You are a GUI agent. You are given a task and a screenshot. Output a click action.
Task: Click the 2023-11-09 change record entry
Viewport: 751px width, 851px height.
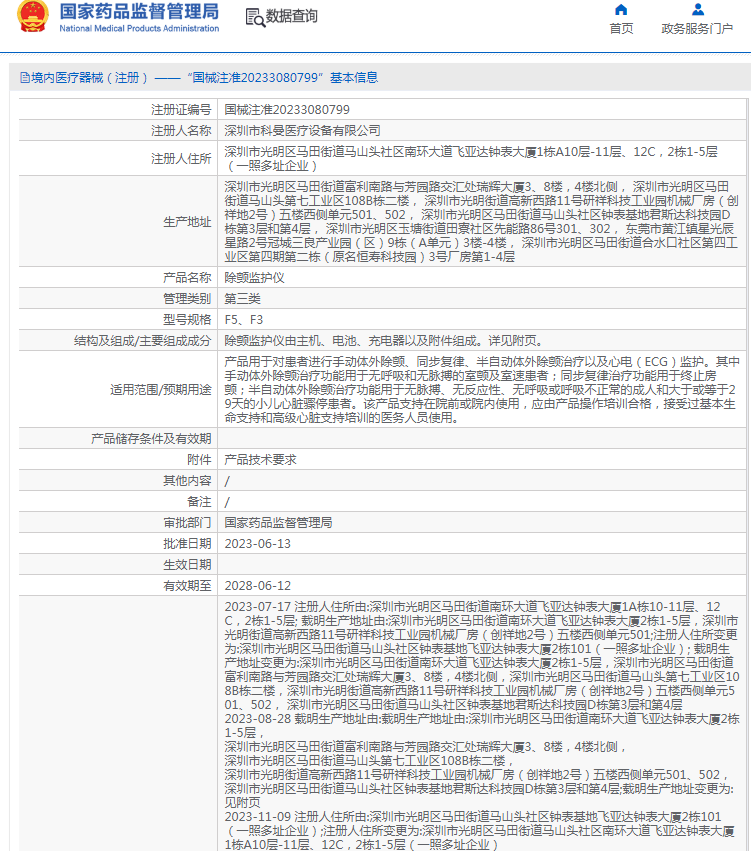click(480, 830)
